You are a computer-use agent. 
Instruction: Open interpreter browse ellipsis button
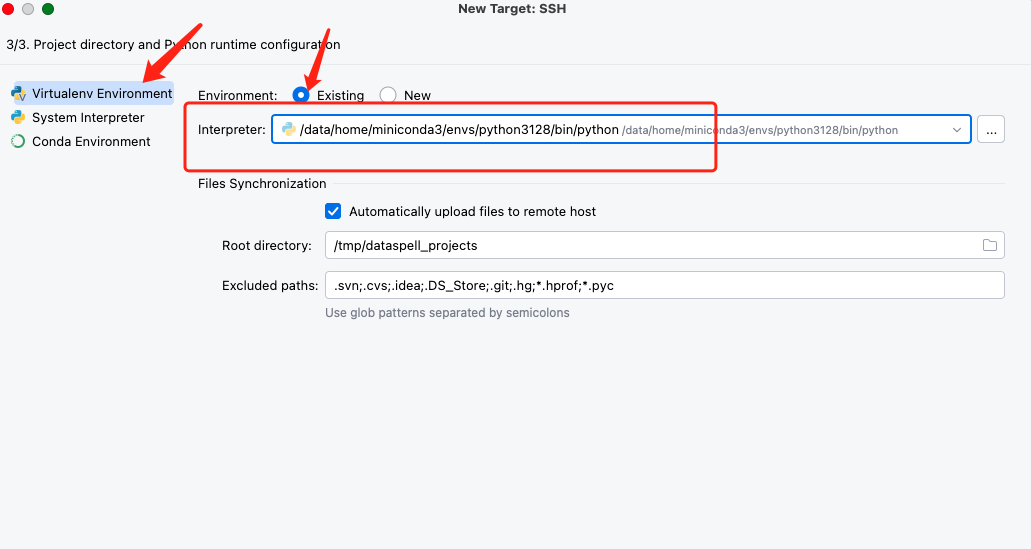[x=991, y=130]
